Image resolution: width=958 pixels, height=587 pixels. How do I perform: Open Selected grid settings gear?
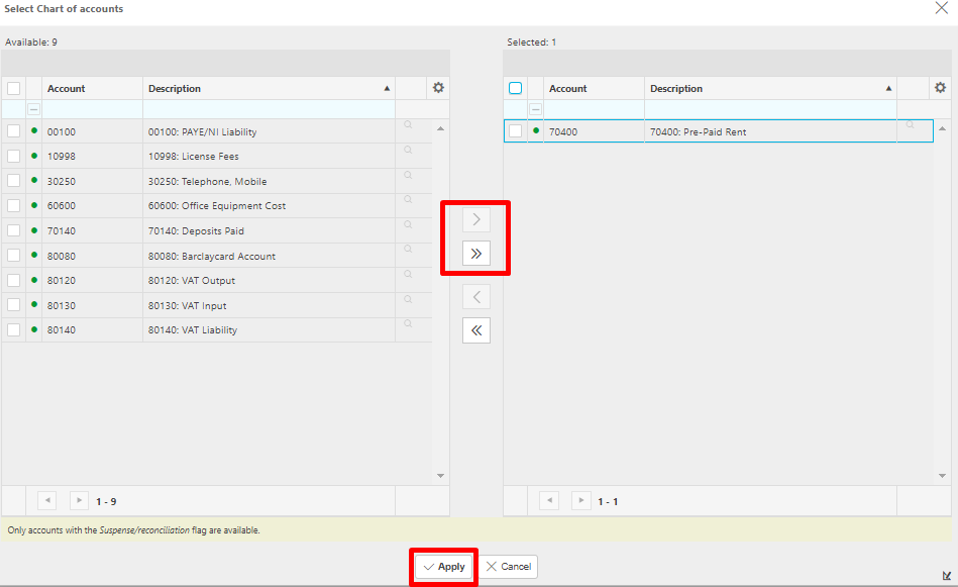[x=940, y=88]
